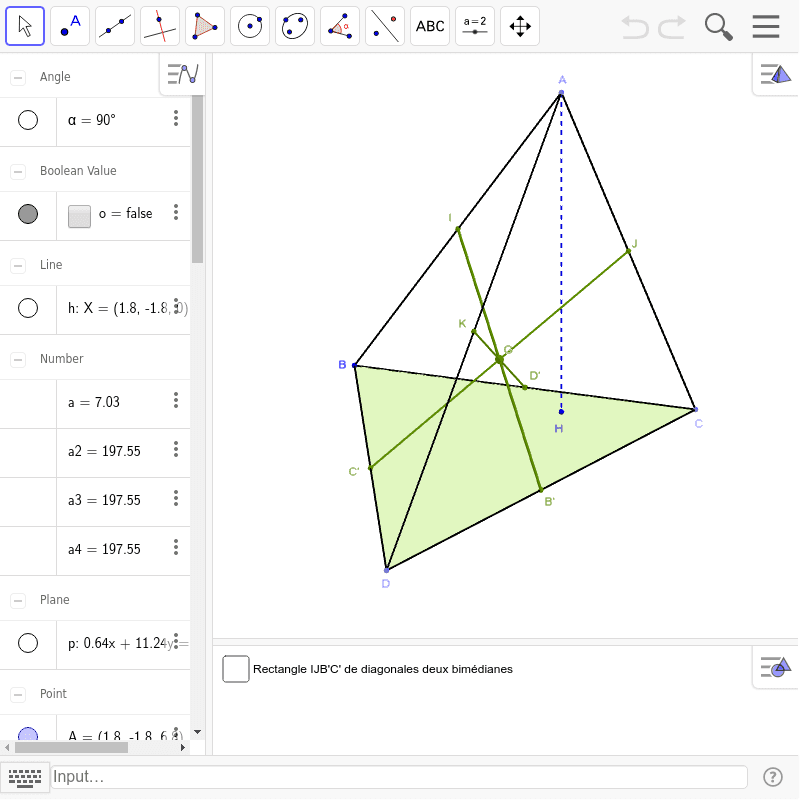Select the Angle tool
The height and width of the screenshot is (800, 800).
click(x=340, y=26)
